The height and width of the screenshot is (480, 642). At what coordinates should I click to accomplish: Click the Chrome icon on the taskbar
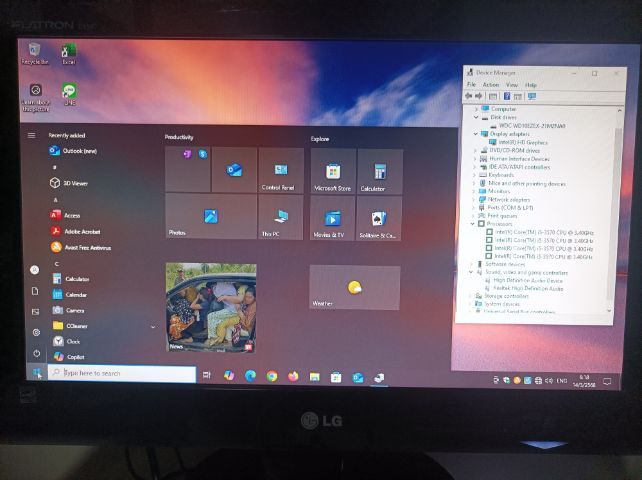tap(272, 376)
